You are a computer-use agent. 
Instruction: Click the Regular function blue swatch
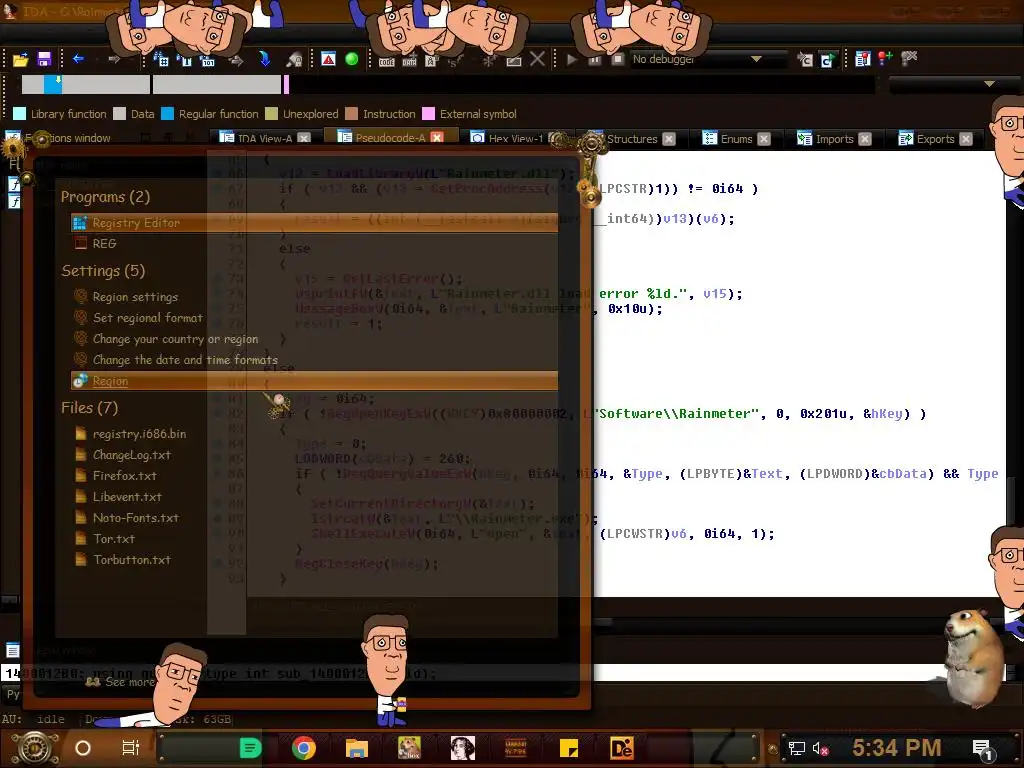click(167, 114)
